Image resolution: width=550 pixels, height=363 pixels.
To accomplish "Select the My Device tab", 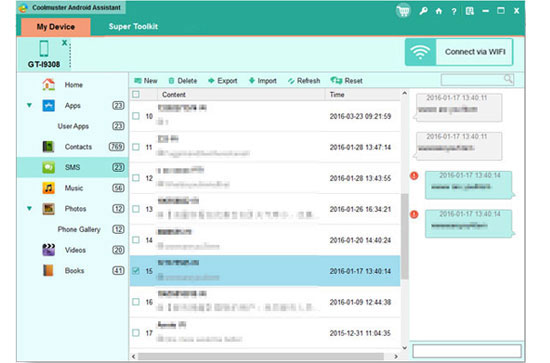I will pos(56,27).
